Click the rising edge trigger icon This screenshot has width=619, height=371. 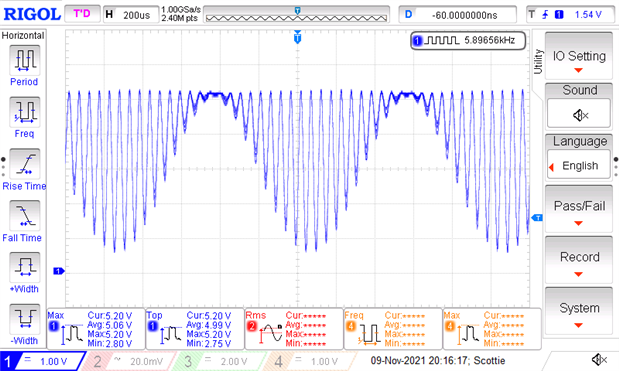pos(546,15)
